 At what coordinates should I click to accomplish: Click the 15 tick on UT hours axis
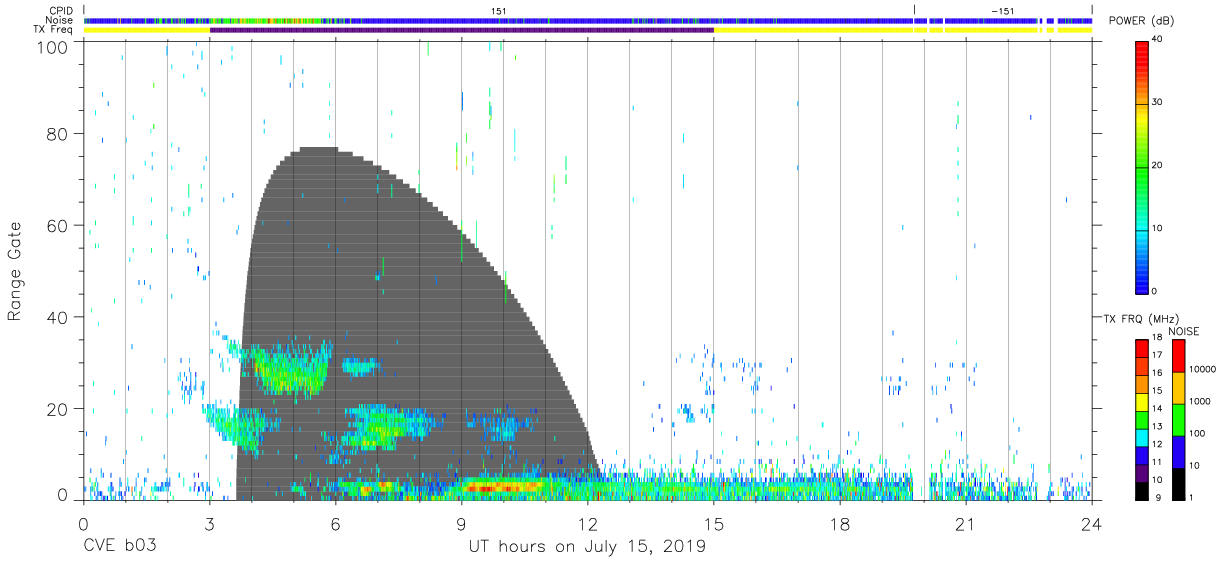point(714,523)
